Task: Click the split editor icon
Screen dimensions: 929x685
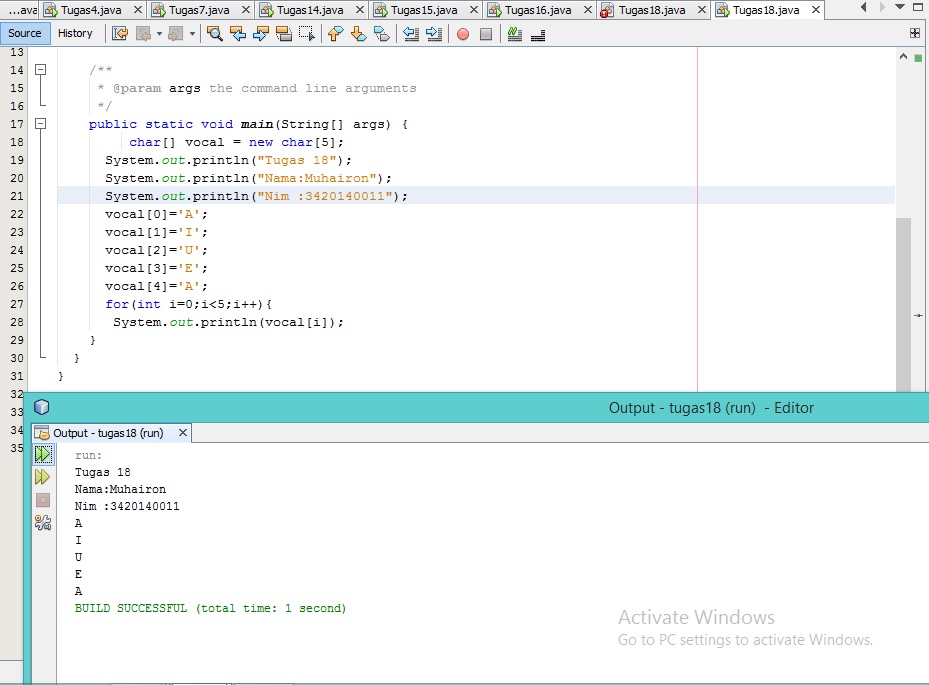Action: click(915, 33)
